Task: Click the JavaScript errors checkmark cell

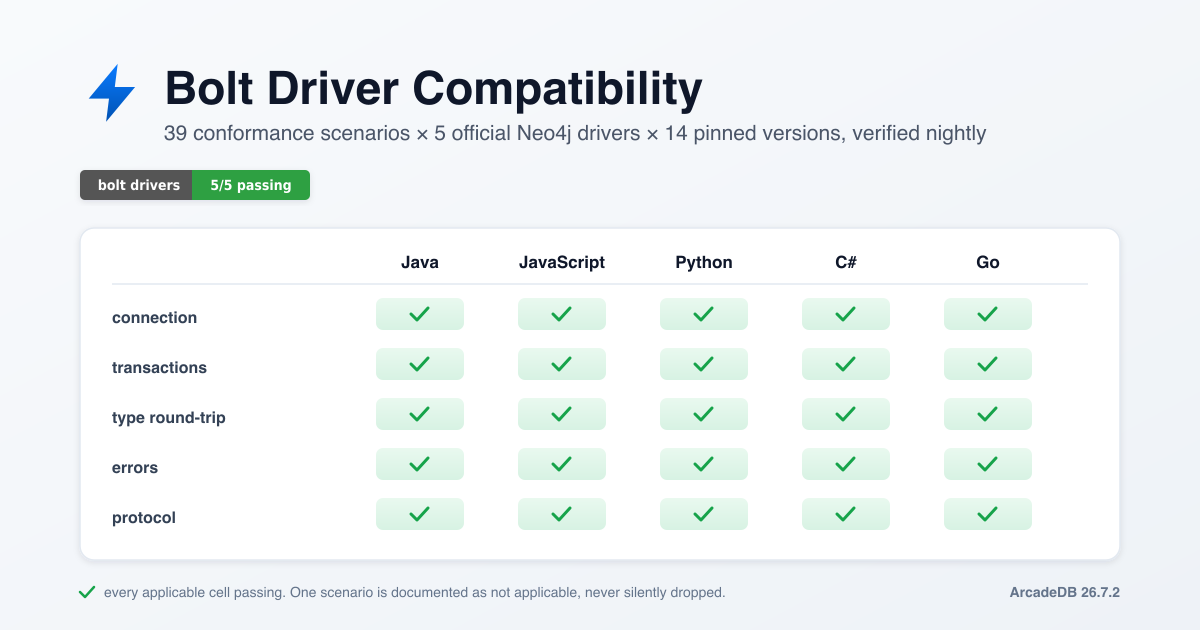Action: pos(562,464)
